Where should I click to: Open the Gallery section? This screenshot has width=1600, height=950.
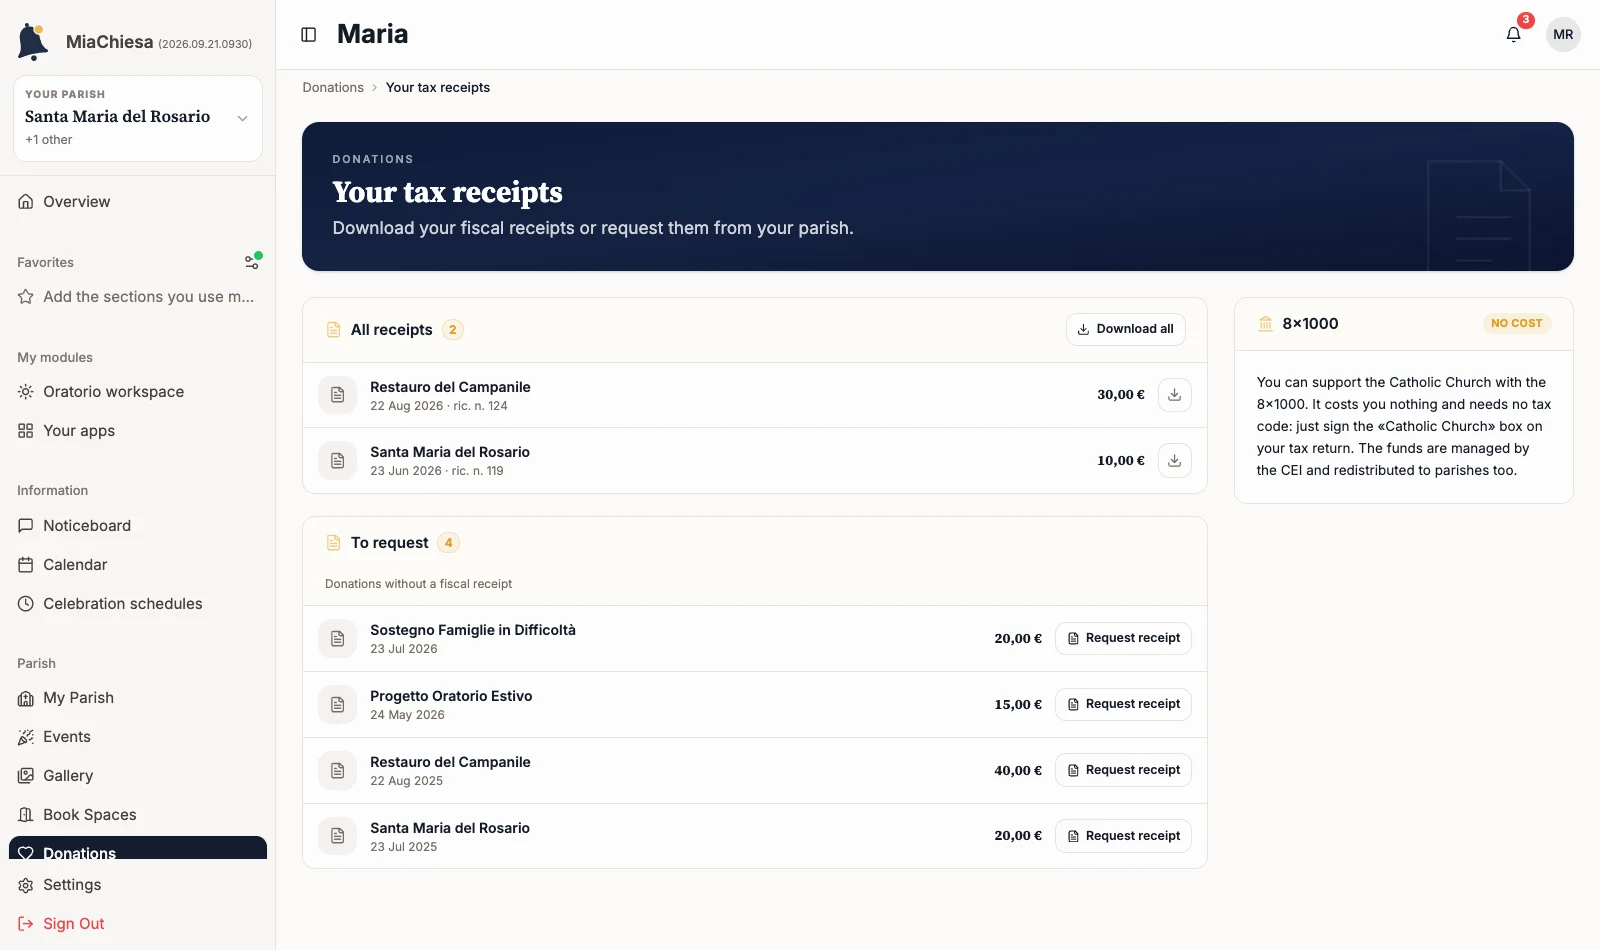[138, 776]
